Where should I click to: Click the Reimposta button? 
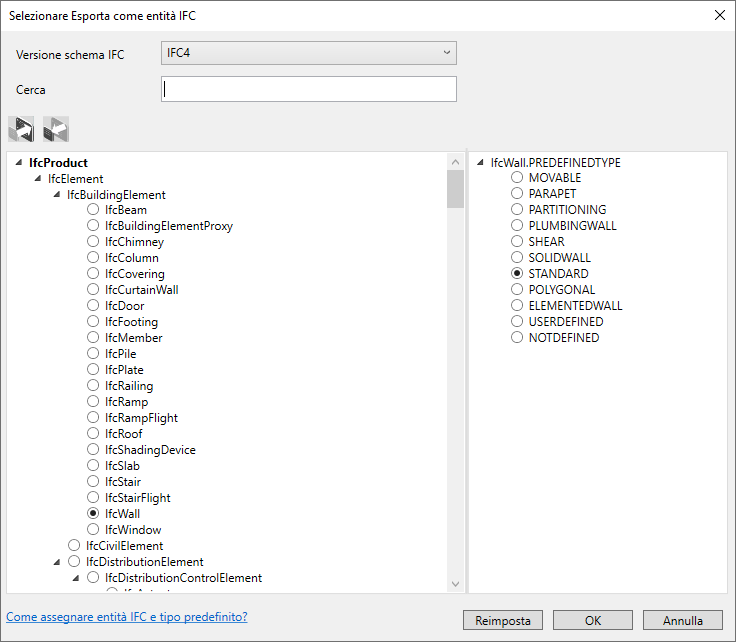(x=503, y=620)
